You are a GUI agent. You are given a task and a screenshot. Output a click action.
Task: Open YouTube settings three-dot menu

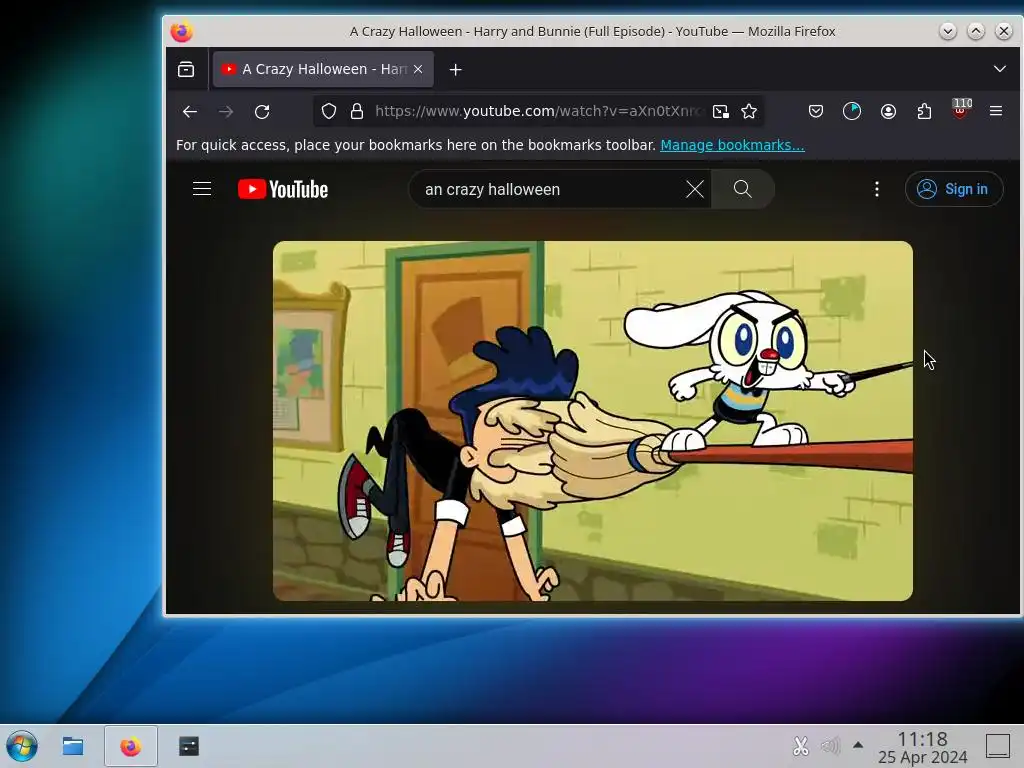tap(876, 189)
